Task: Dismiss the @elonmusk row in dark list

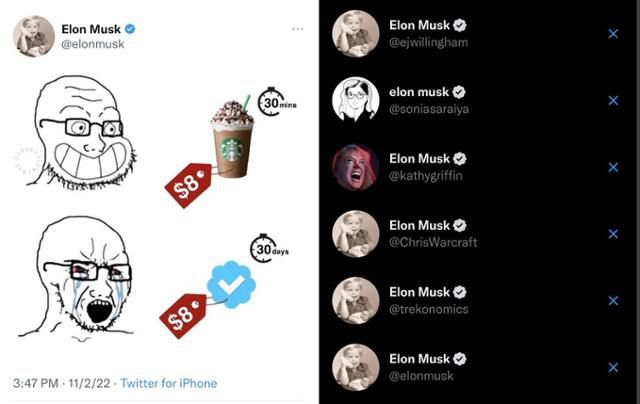Action: point(613,367)
